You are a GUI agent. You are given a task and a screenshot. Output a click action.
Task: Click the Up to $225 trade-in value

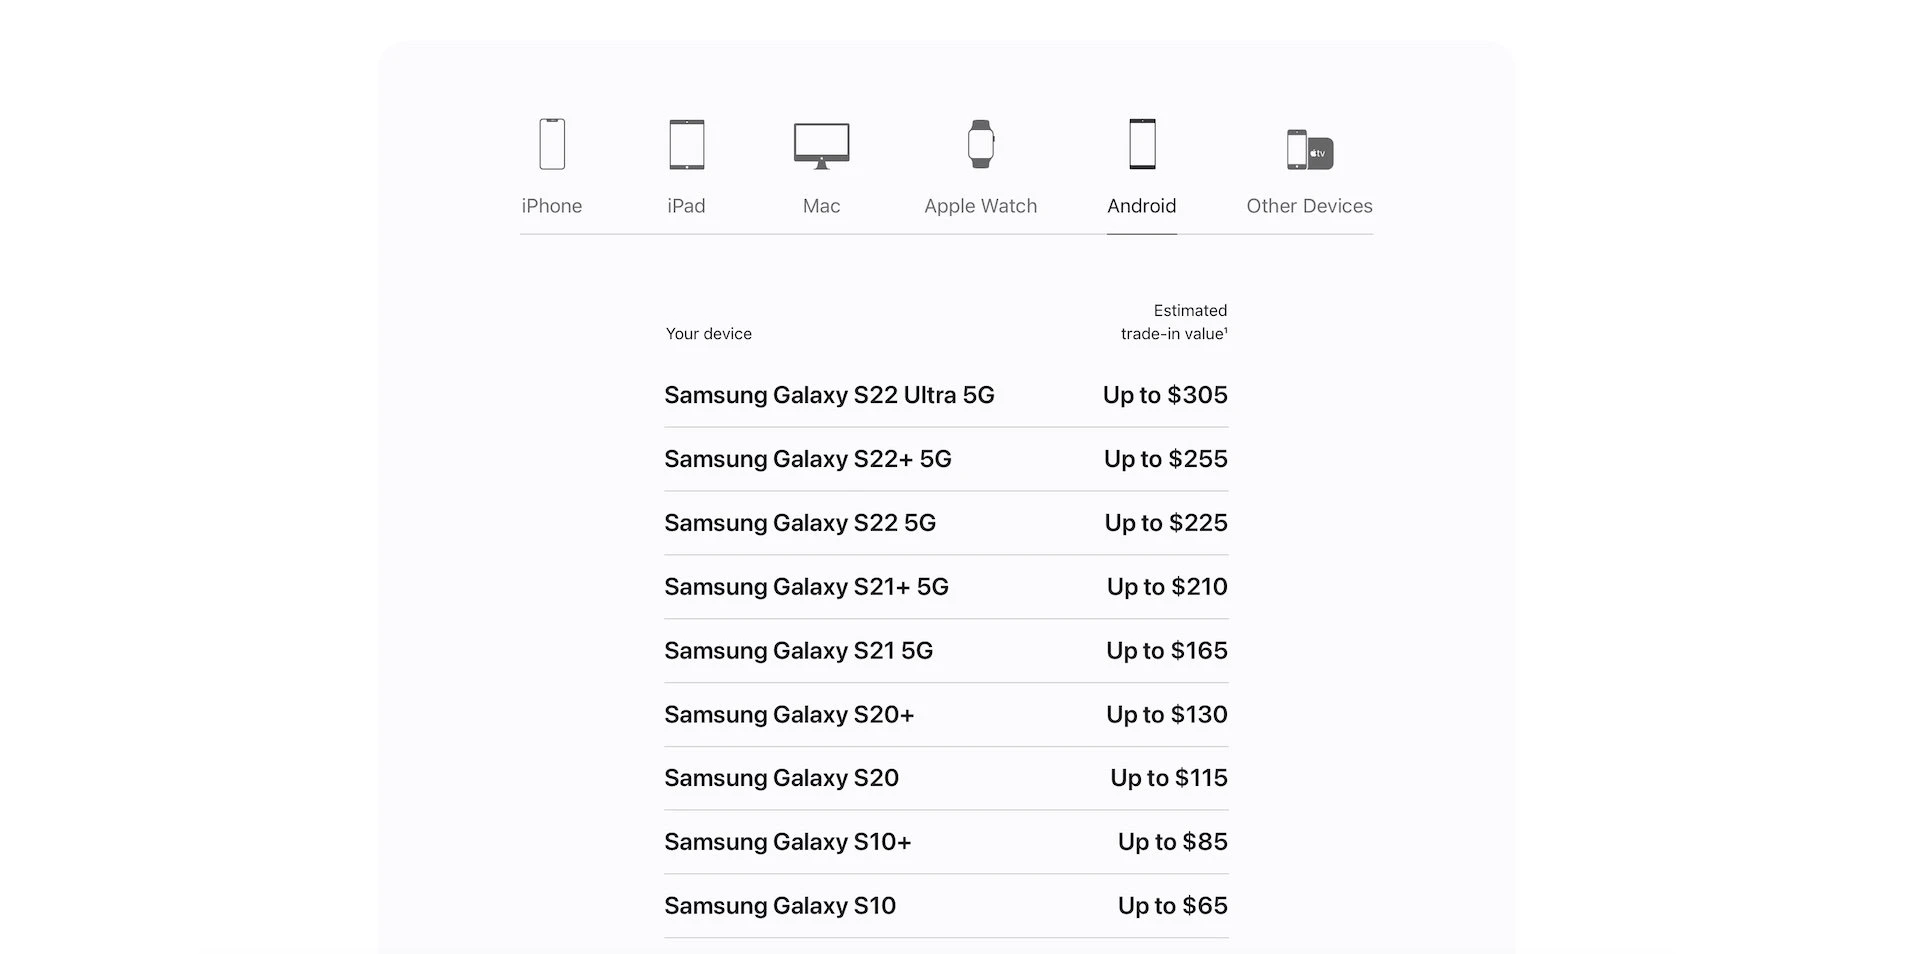point(1166,523)
